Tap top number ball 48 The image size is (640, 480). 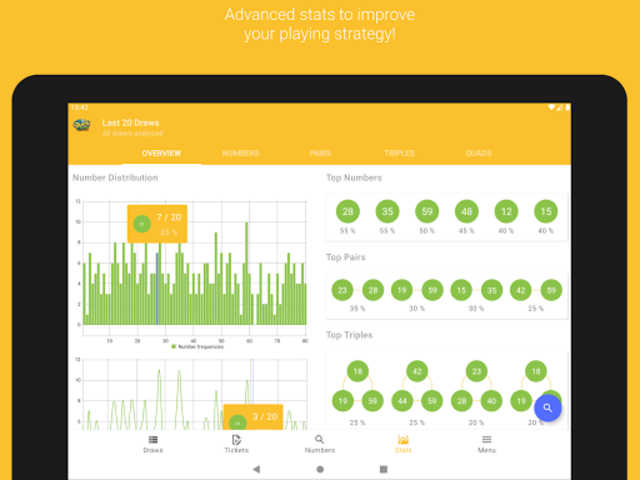[465, 211]
